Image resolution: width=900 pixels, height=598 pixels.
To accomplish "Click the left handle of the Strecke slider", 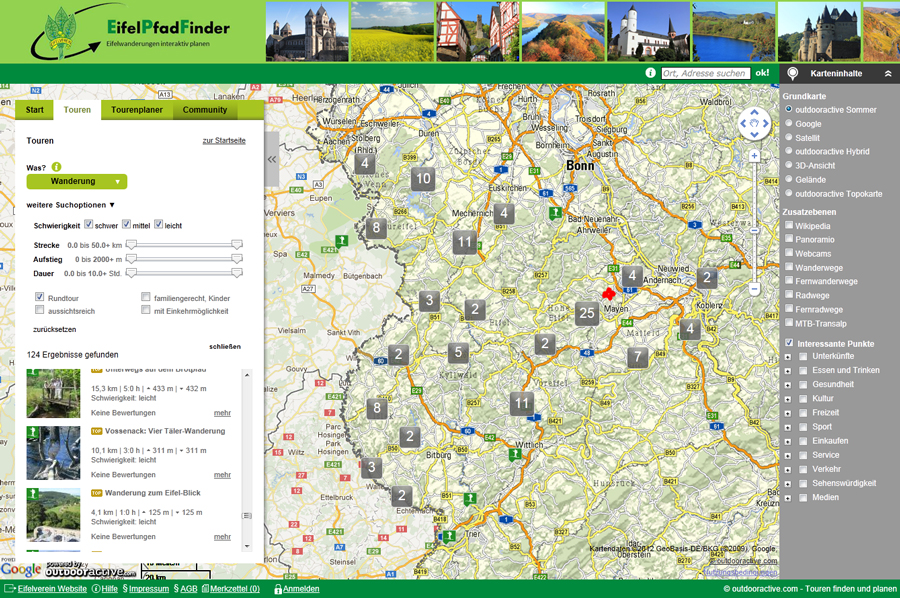I will pos(130,244).
